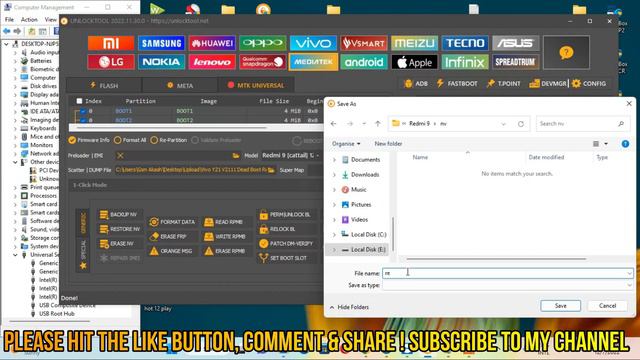Screen dimensions: 640x360
Task: Switch to the META tab
Action: 180,85
